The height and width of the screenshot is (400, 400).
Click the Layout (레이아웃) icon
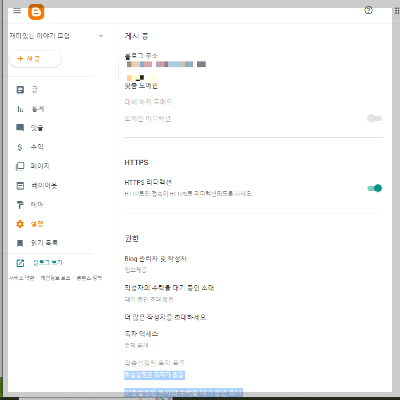pyautogui.click(x=20, y=186)
